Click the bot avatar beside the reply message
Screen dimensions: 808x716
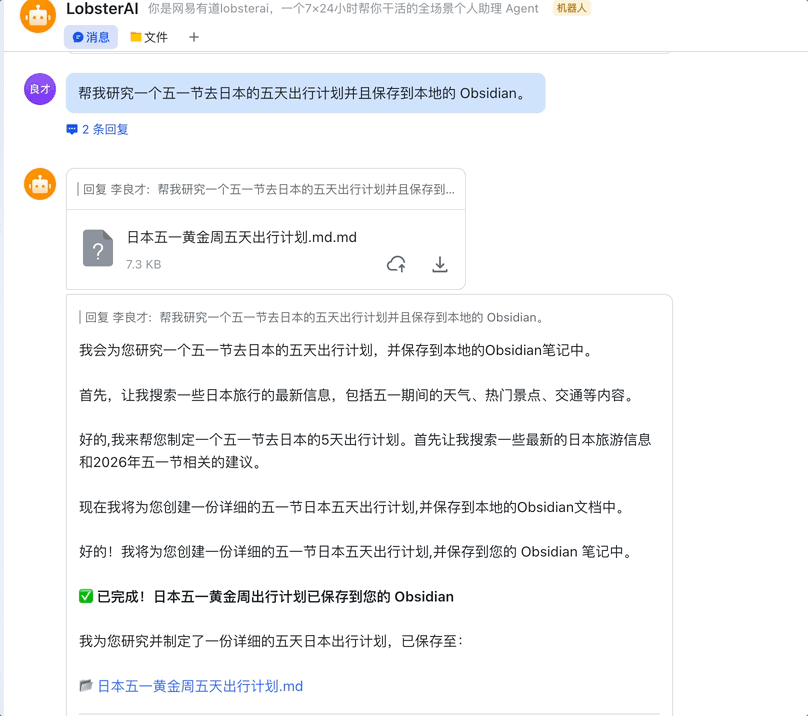[x=39, y=184]
